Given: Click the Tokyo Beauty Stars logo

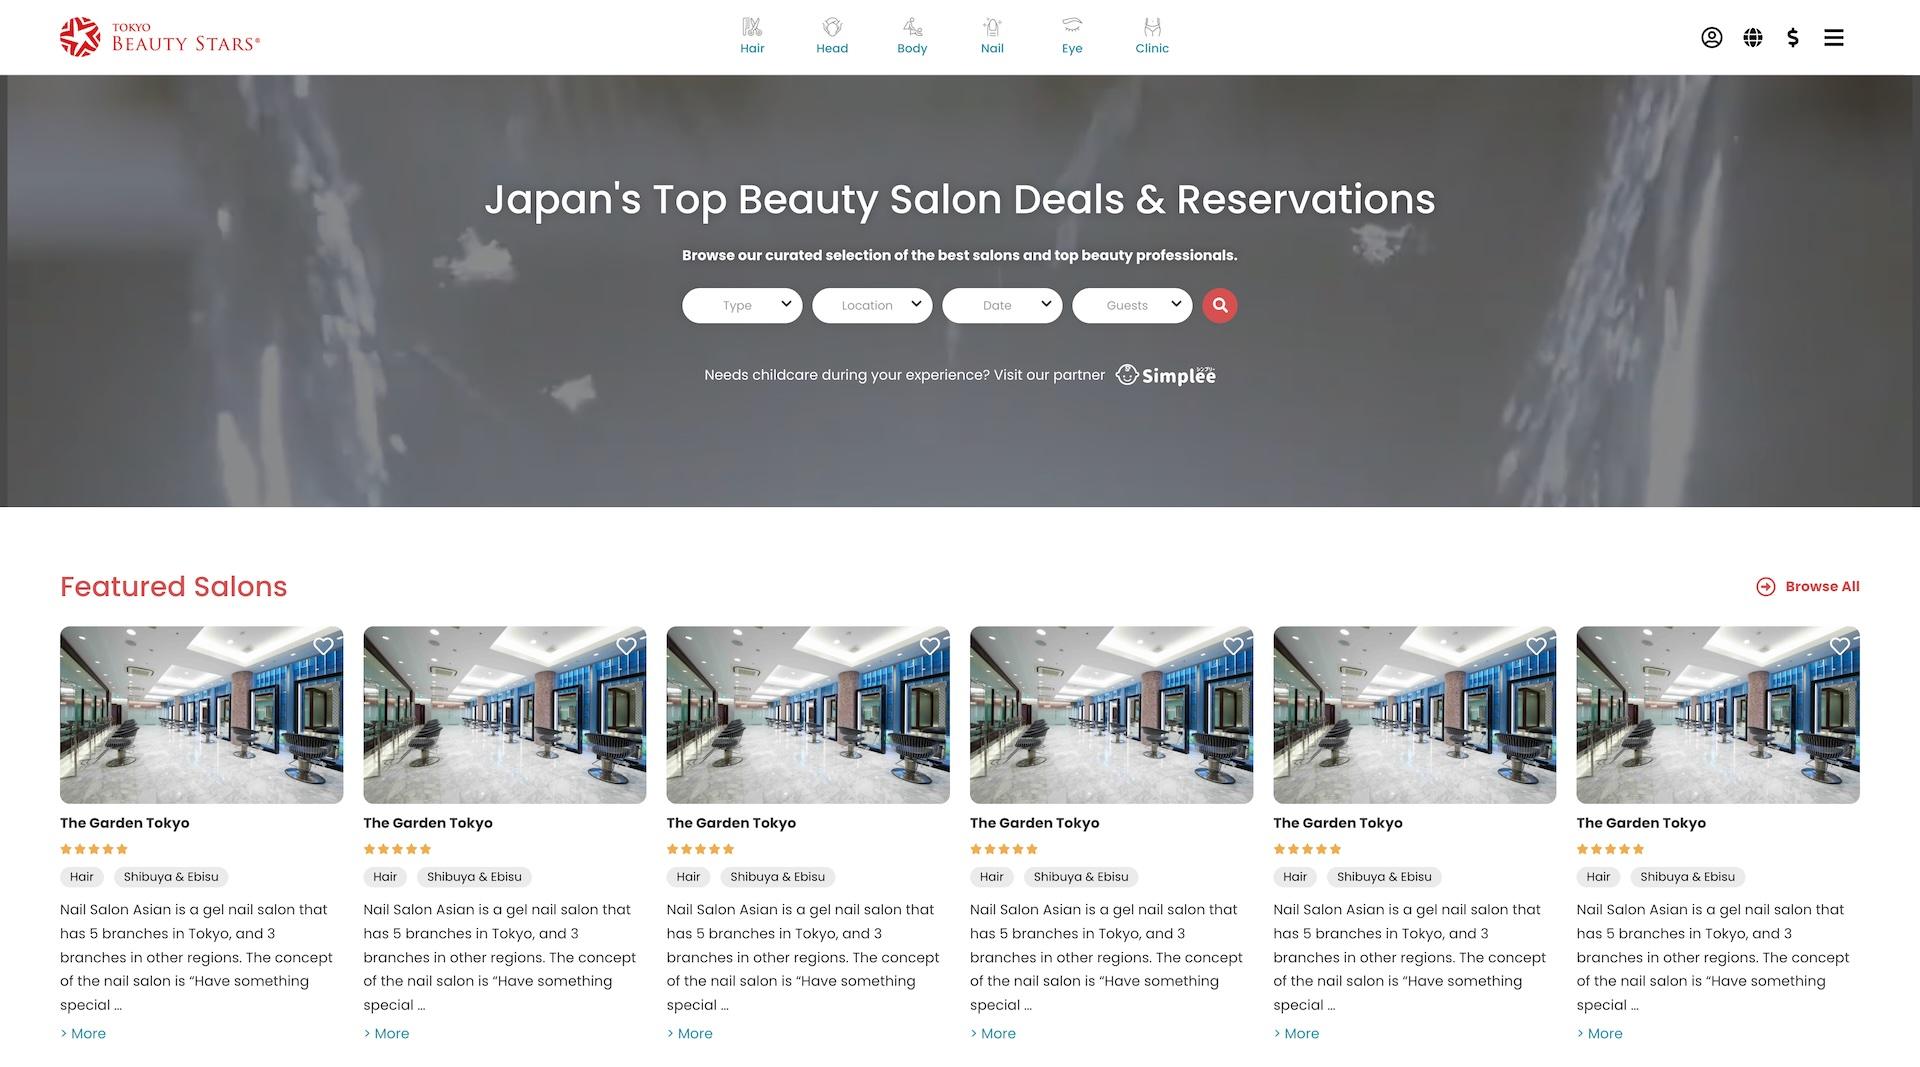Looking at the screenshot, I should [160, 37].
